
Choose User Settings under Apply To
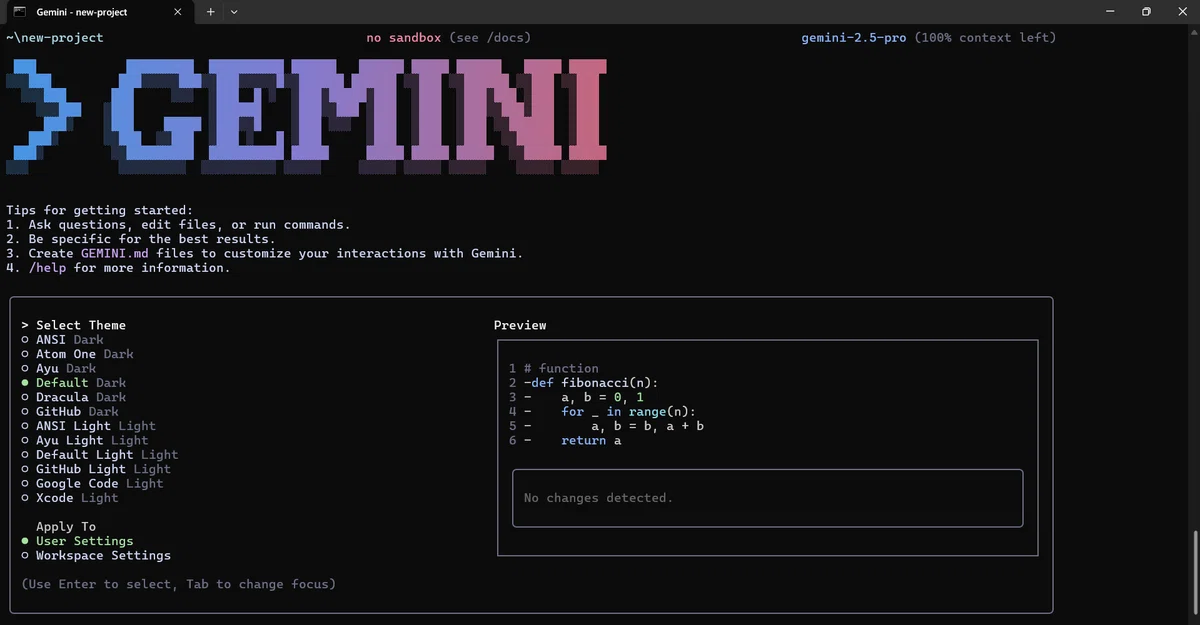(77, 541)
